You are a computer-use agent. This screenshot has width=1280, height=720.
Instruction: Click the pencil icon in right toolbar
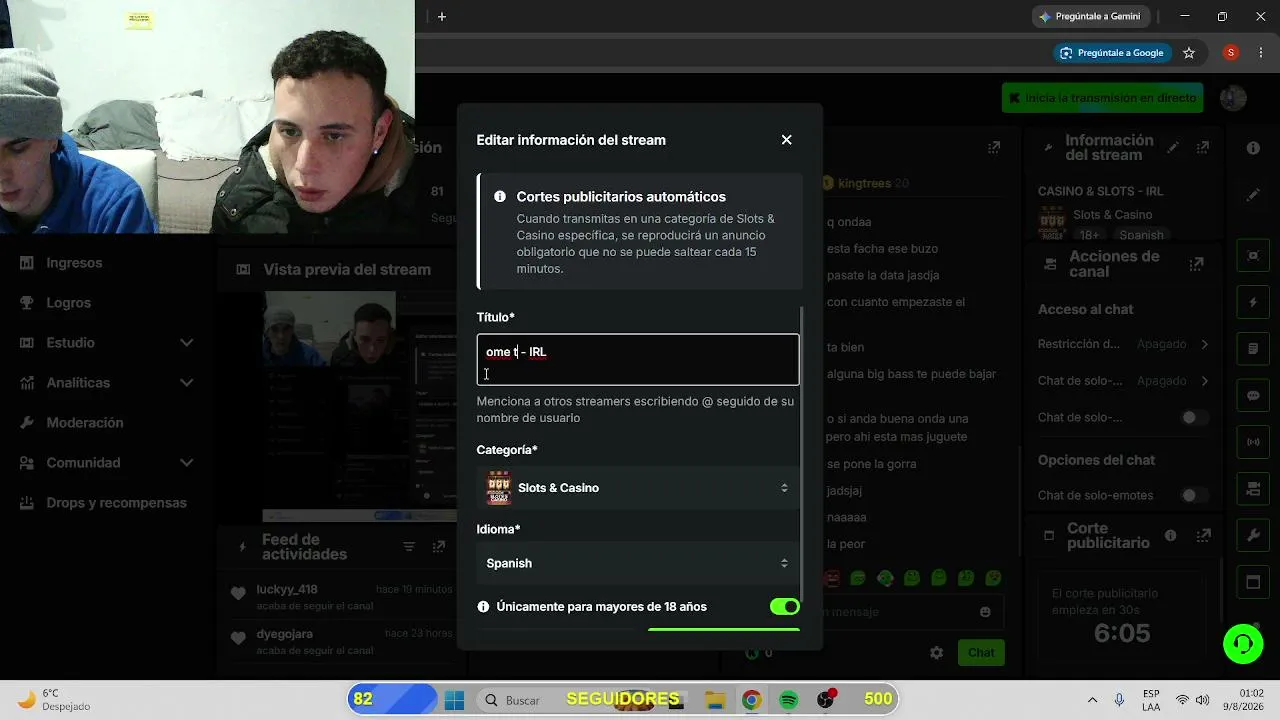1253,195
